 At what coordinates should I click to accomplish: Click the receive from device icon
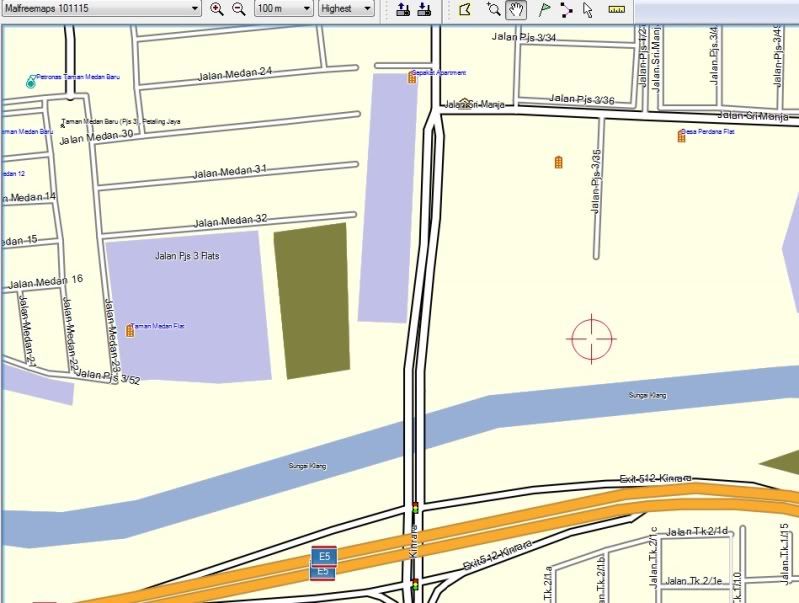pos(423,9)
